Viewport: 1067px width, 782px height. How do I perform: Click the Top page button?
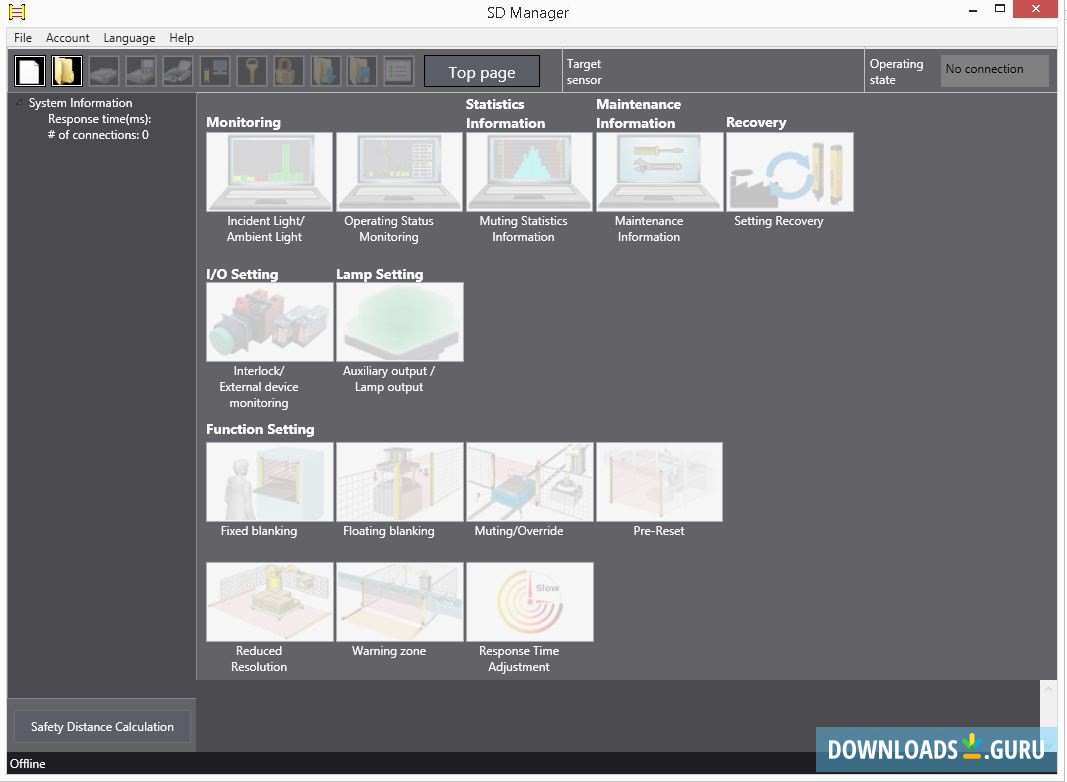(x=482, y=71)
